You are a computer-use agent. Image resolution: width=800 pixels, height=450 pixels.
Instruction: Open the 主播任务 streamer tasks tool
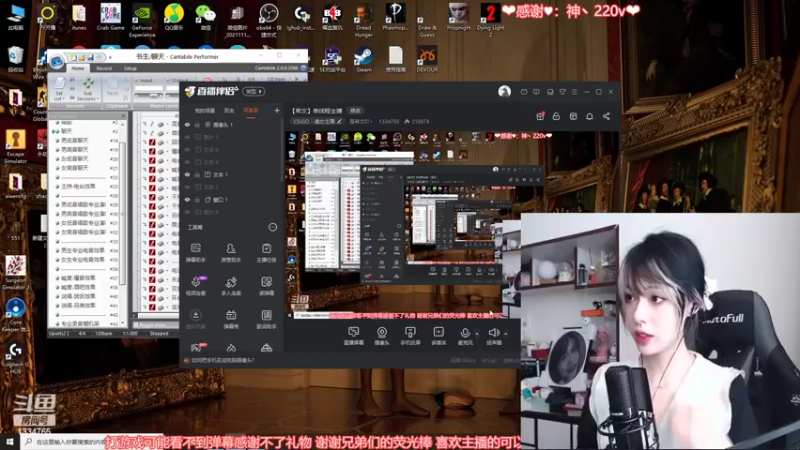(266, 253)
